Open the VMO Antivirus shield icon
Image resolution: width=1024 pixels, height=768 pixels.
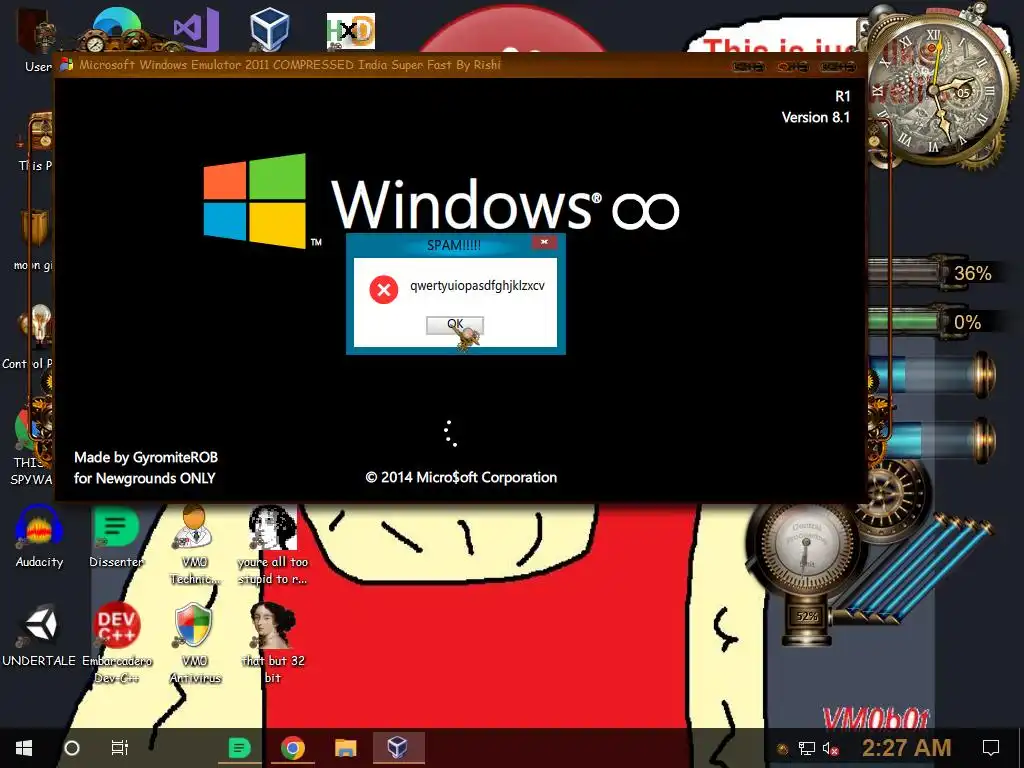195,643
